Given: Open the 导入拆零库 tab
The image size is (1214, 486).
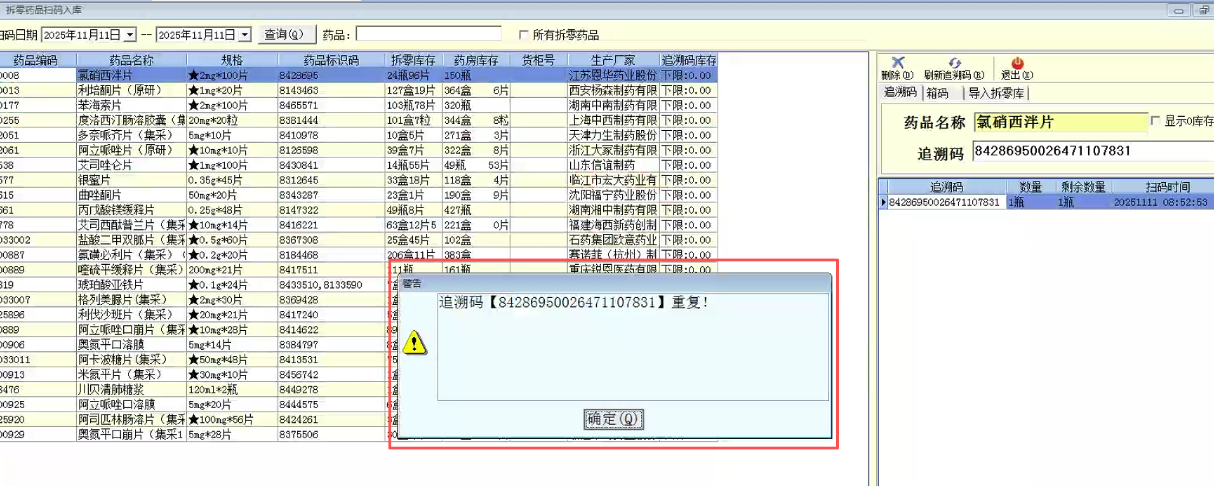Looking at the screenshot, I should pyautogui.click(x=997, y=93).
